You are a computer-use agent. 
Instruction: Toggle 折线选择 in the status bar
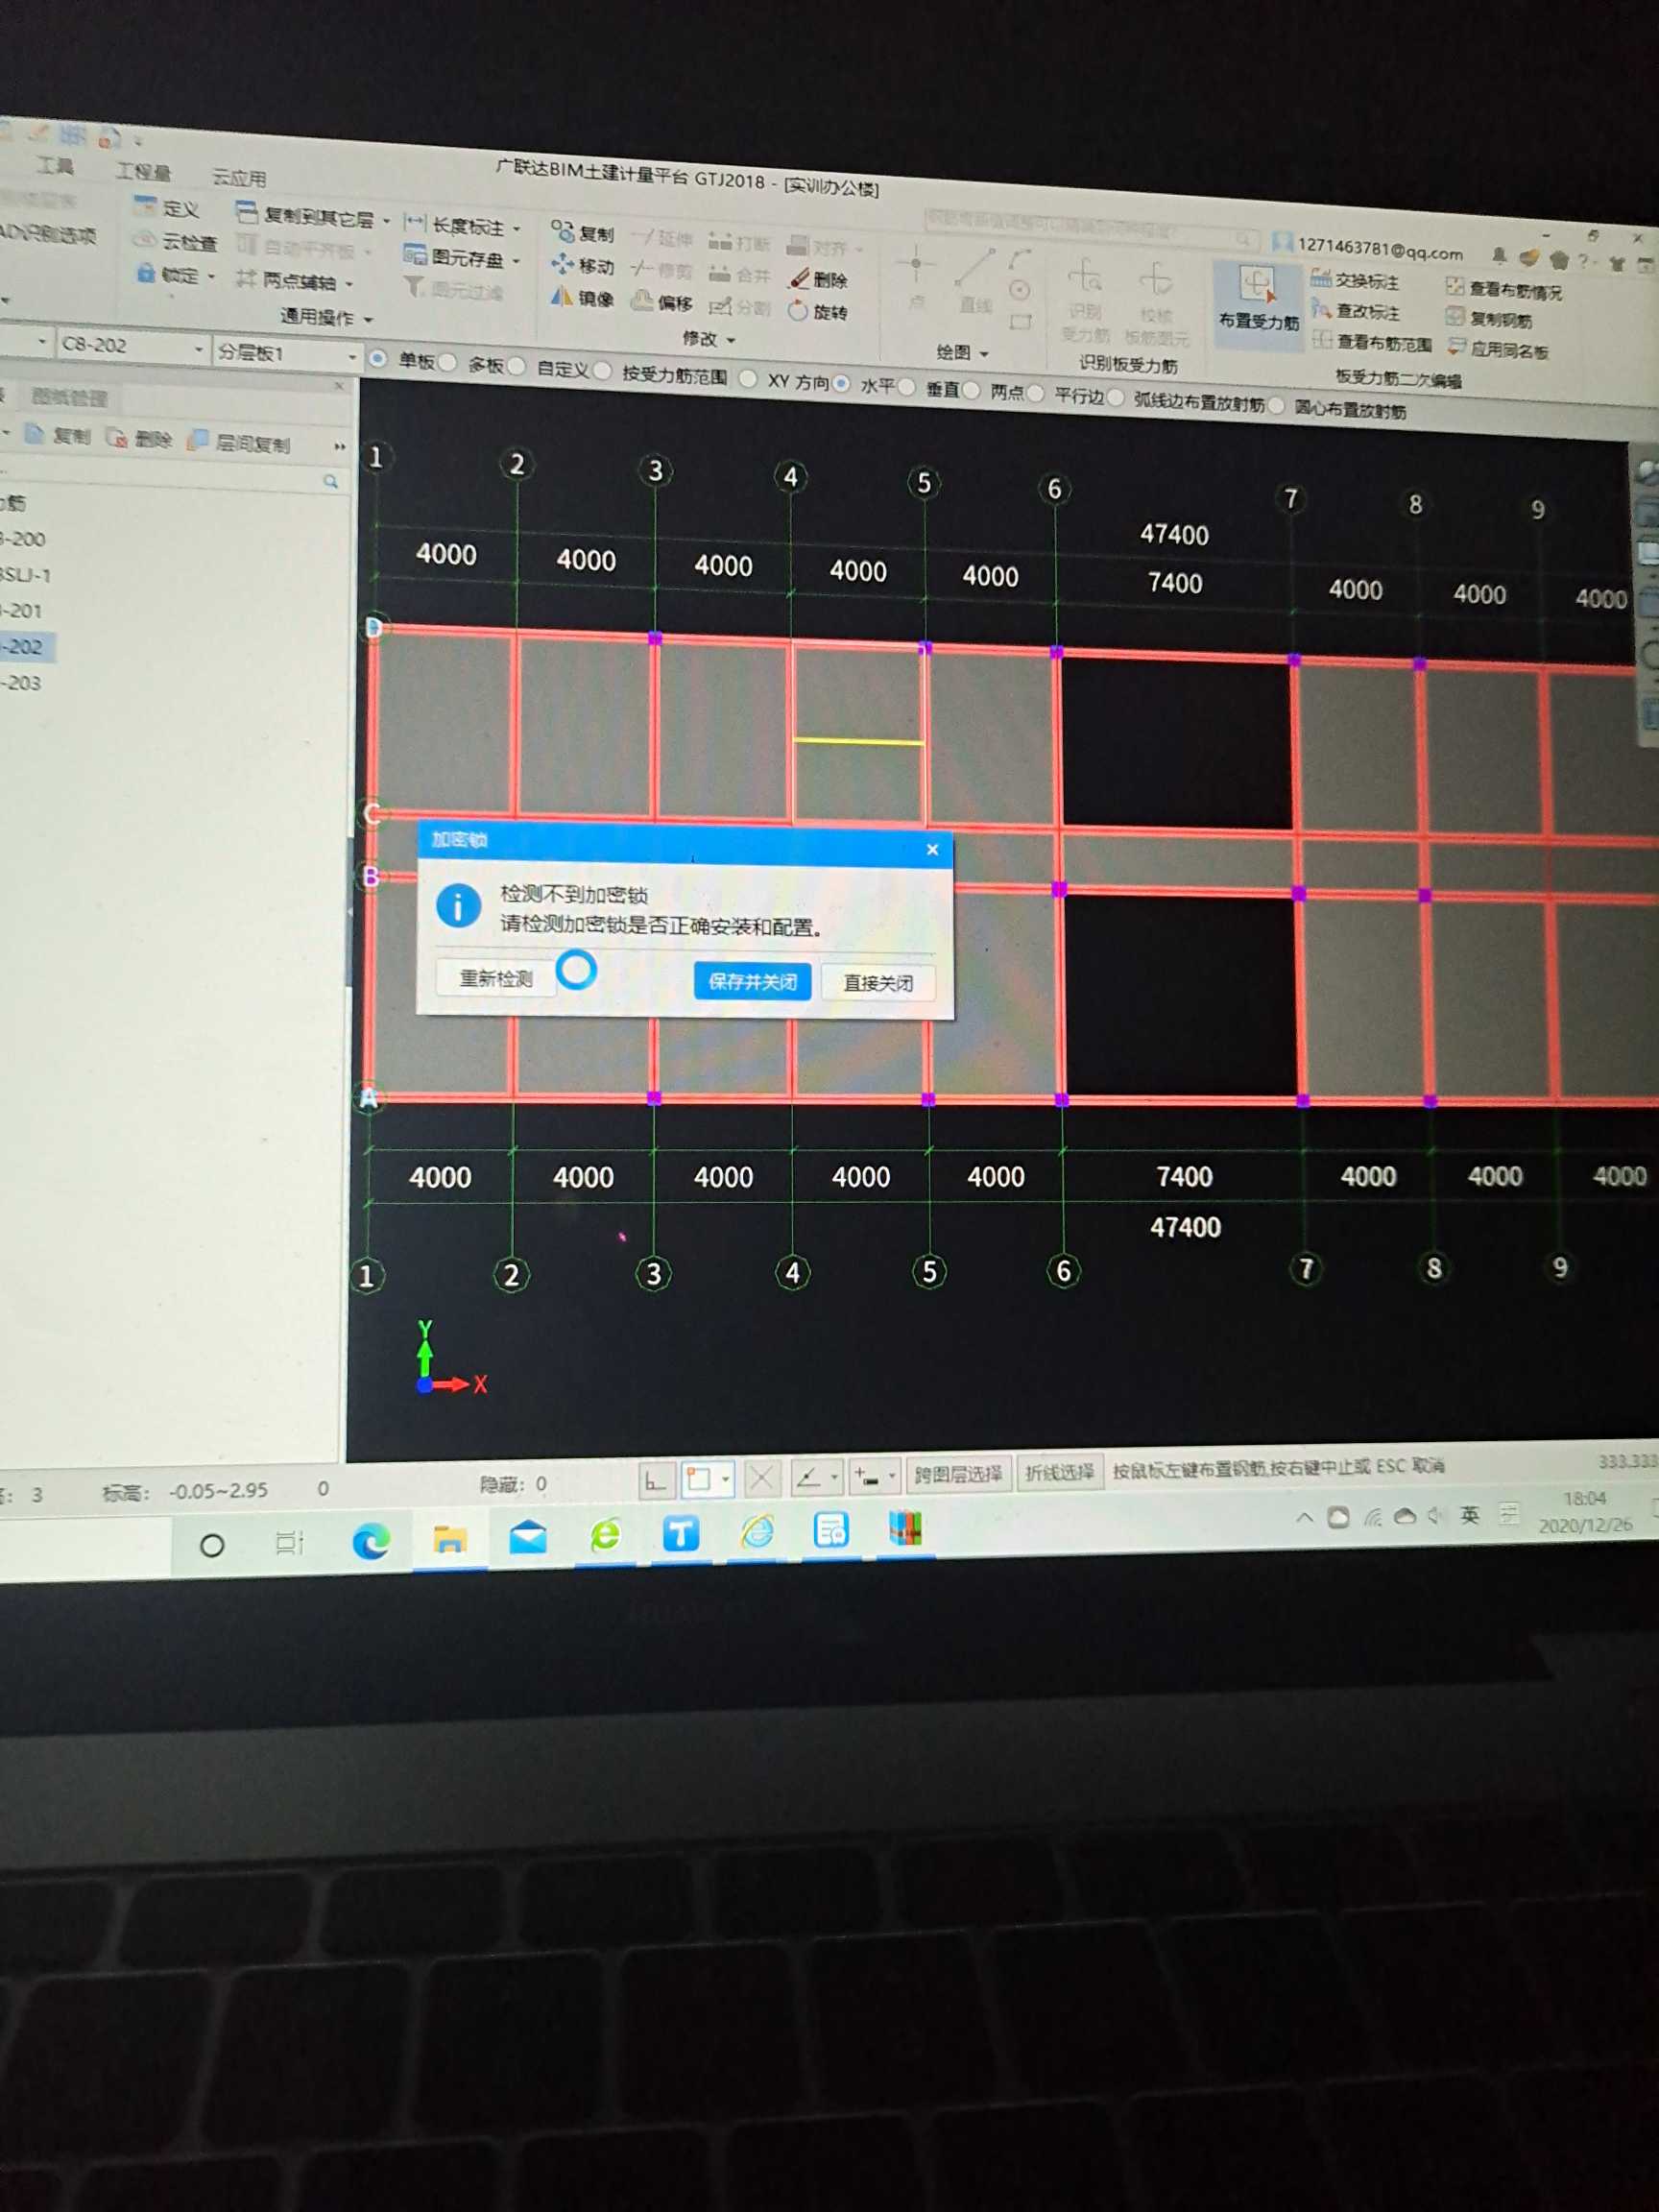point(1059,1472)
